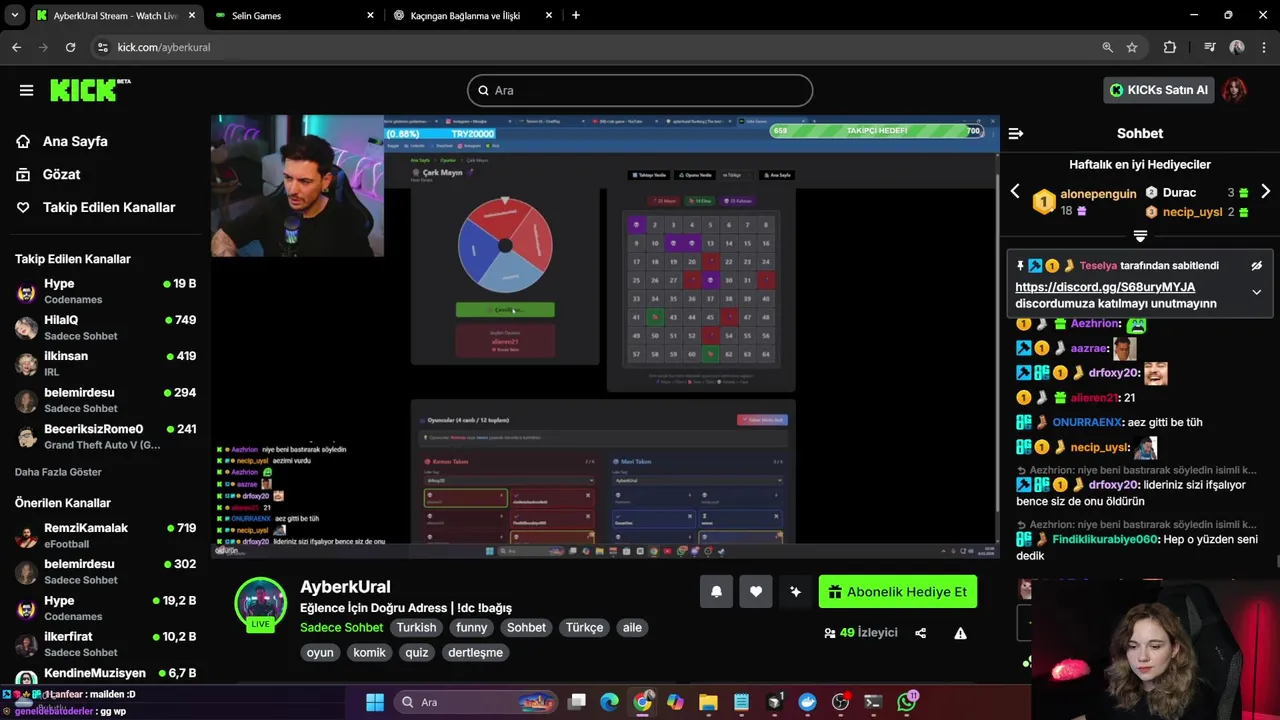Viewport: 1280px width, 720px height.
Task: Open ilkinsan followed channel
Action: pyautogui.click(x=105, y=363)
